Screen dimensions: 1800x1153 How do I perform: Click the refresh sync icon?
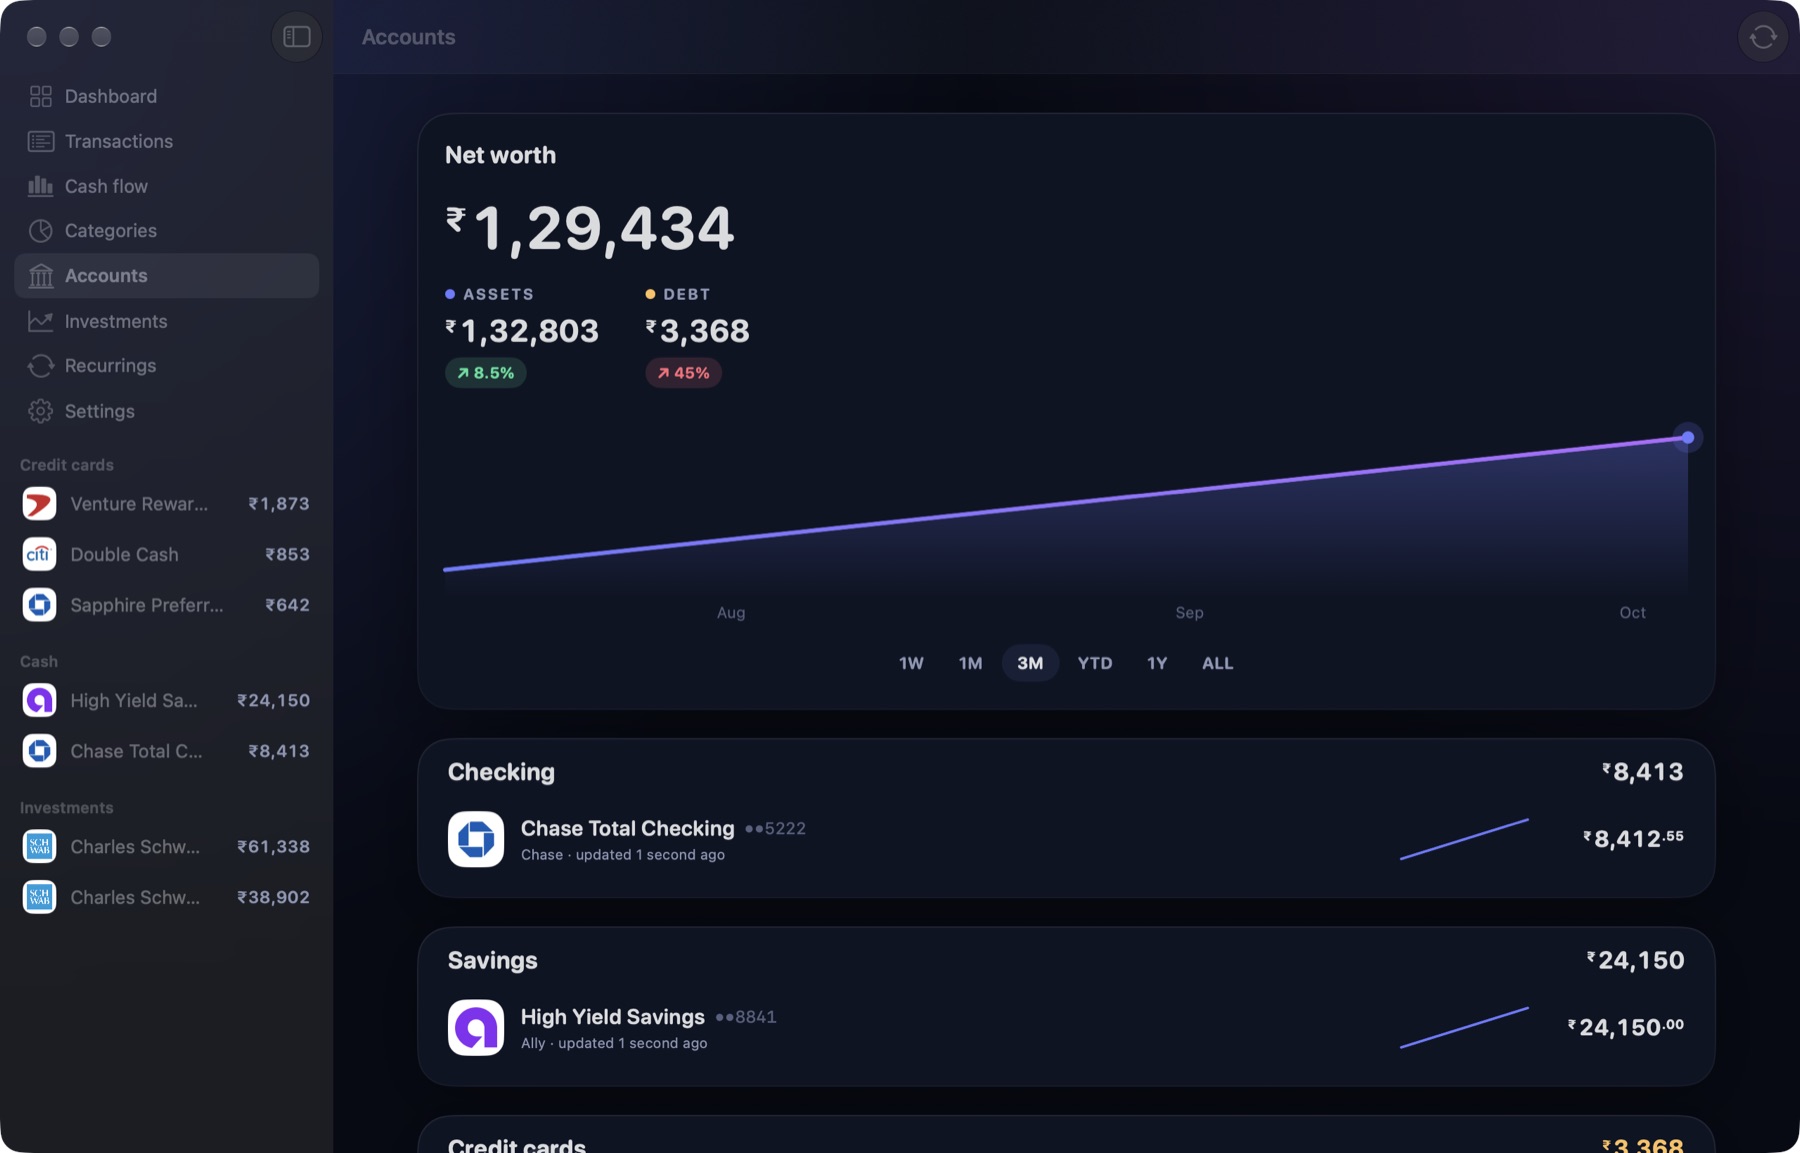1763,37
